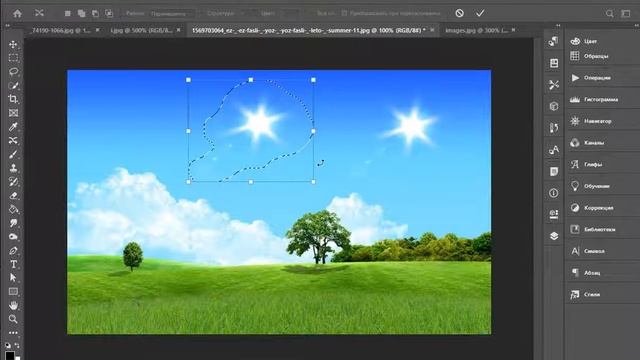Select the Rectangular Marquee tool
This screenshot has width=640, height=360.
[x=13, y=58]
